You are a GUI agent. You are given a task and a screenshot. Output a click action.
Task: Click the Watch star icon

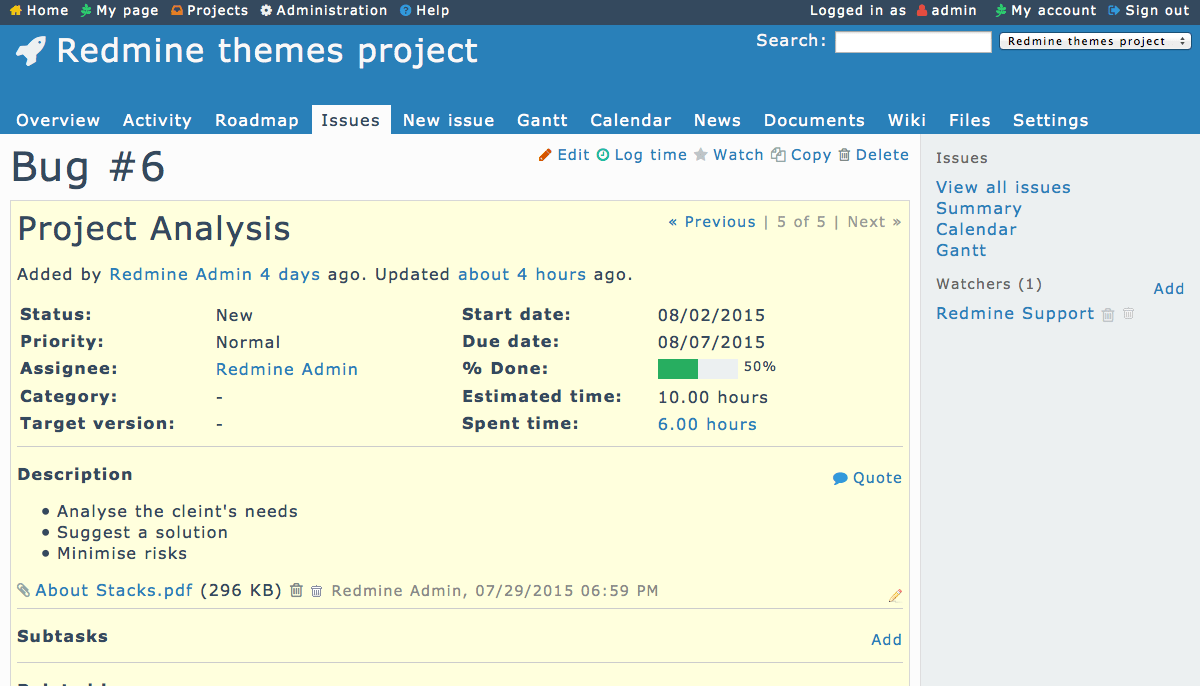pos(701,155)
